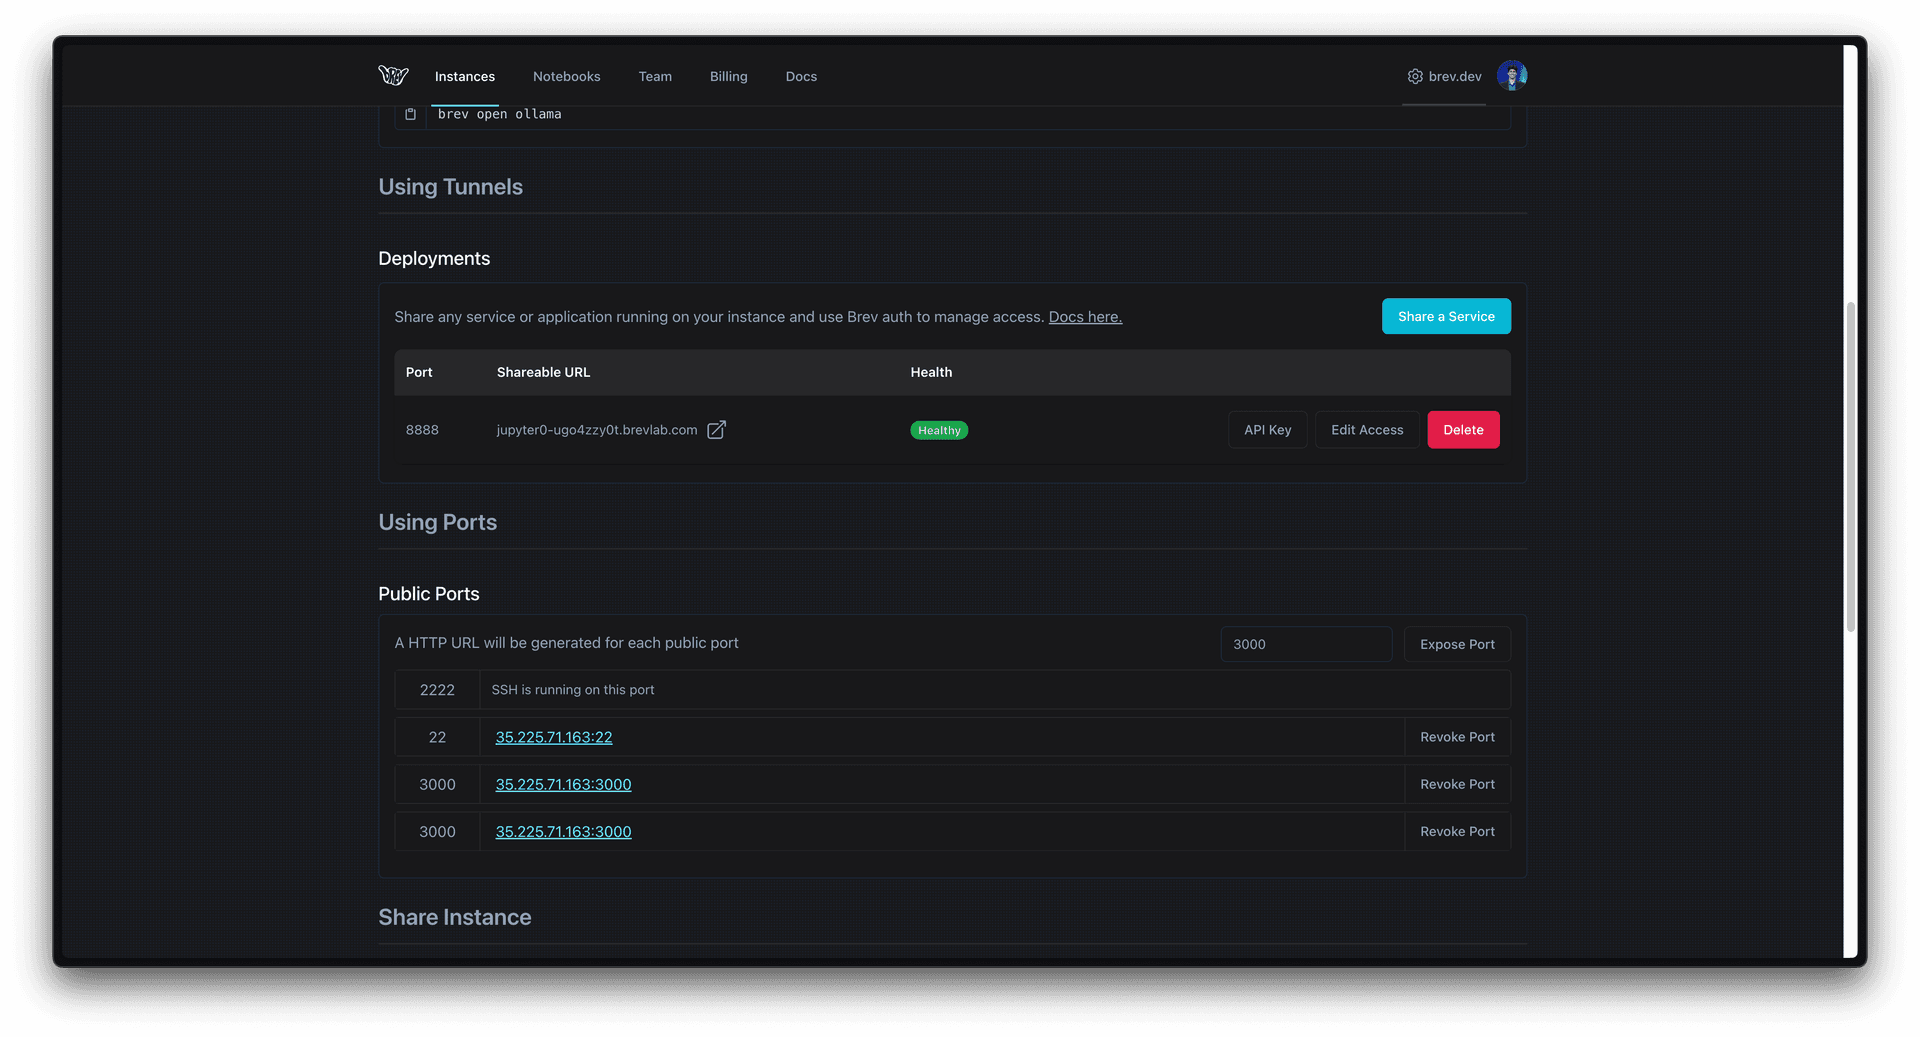Switch to the Notebooks tab
The height and width of the screenshot is (1037, 1920).
(566, 77)
